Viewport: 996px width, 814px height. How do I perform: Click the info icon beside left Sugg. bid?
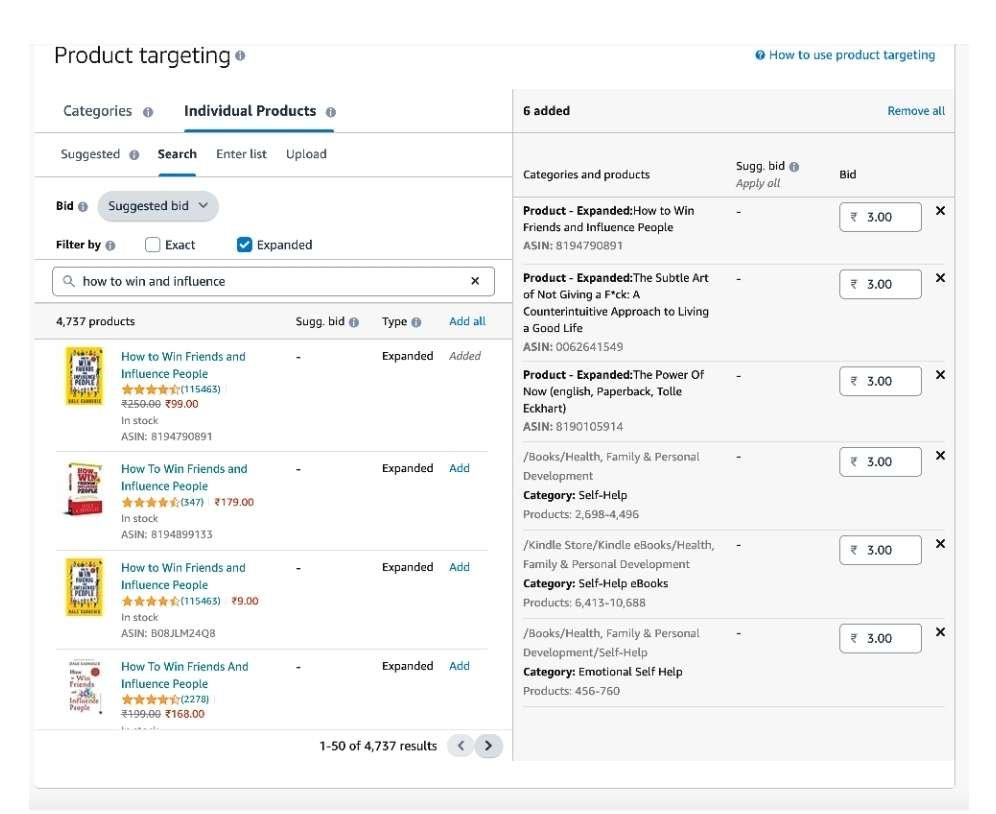(x=354, y=322)
